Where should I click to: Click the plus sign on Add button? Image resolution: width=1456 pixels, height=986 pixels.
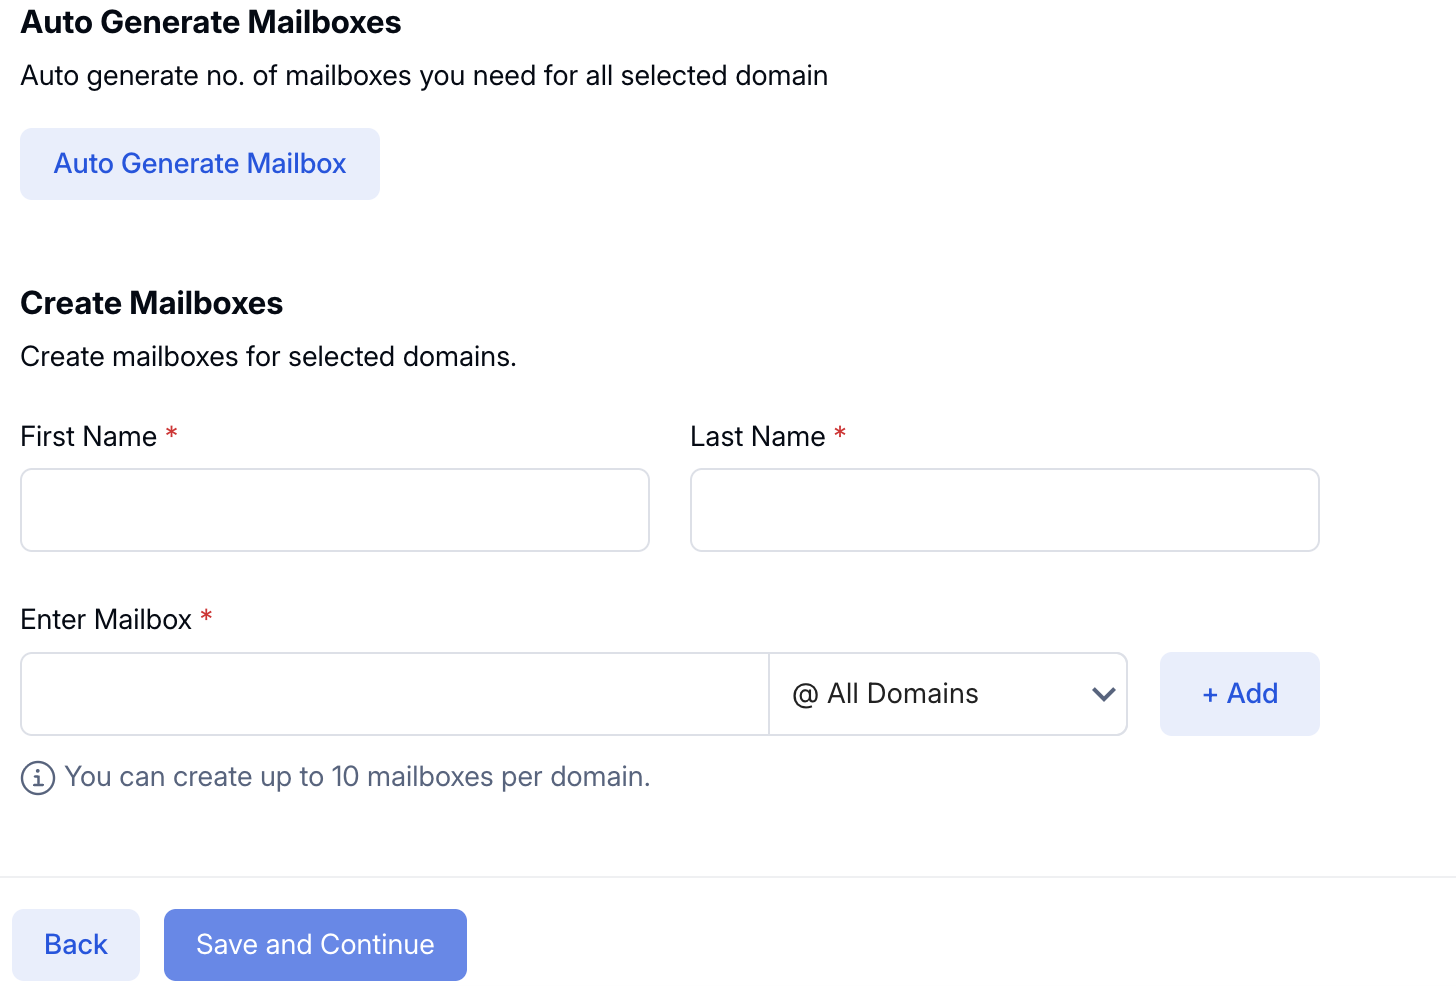tap(1210, 695)
